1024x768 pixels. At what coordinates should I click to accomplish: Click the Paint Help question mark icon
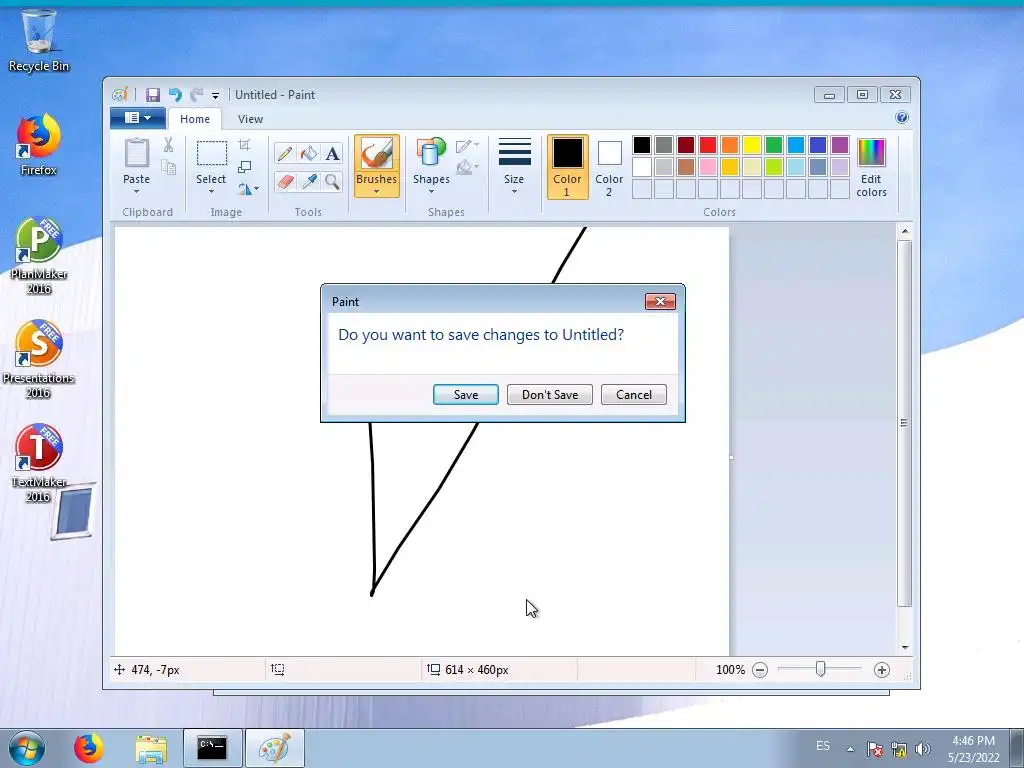click(902, 118)
